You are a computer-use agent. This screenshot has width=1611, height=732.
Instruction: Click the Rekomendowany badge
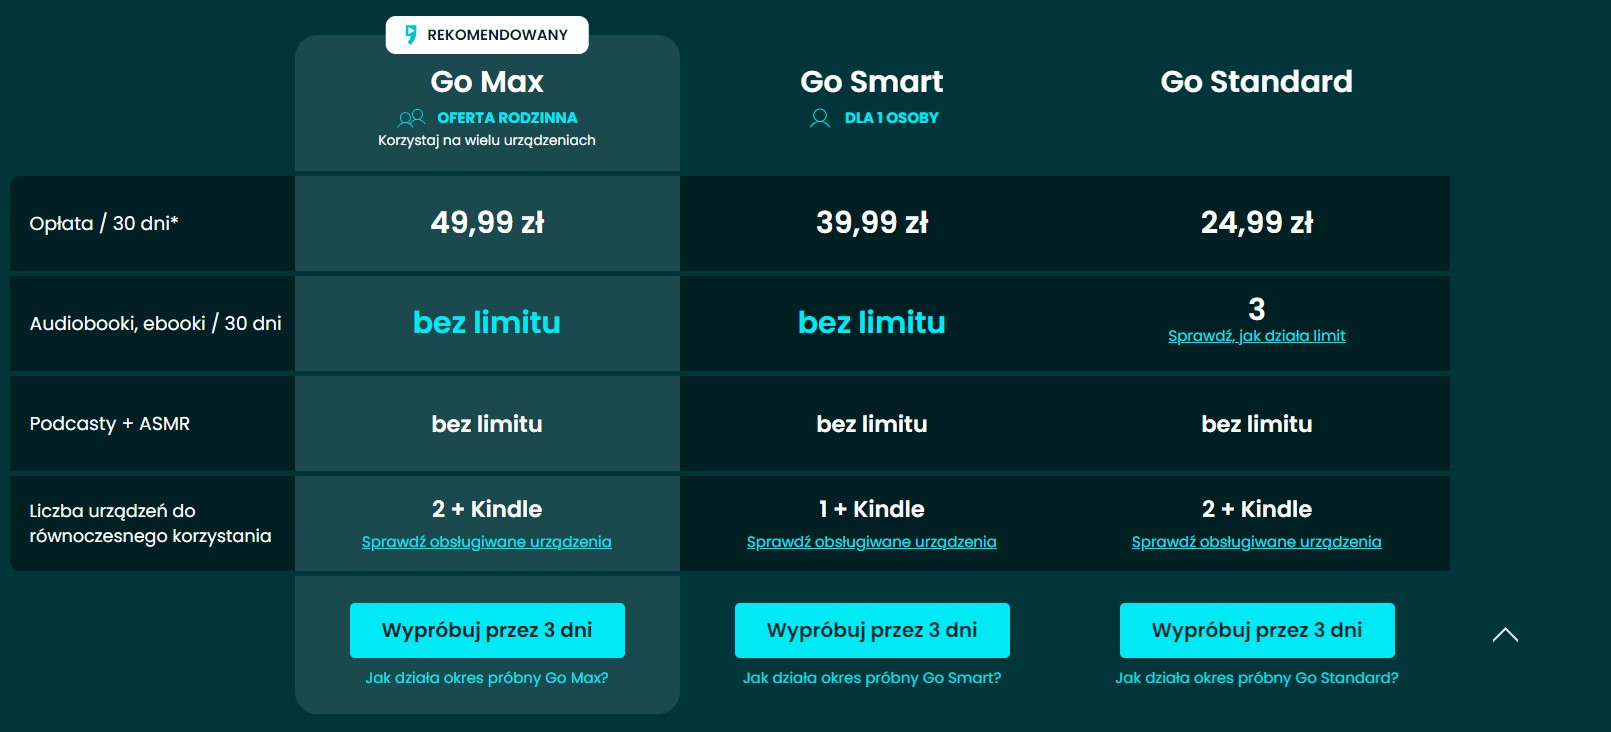(487, 35)
